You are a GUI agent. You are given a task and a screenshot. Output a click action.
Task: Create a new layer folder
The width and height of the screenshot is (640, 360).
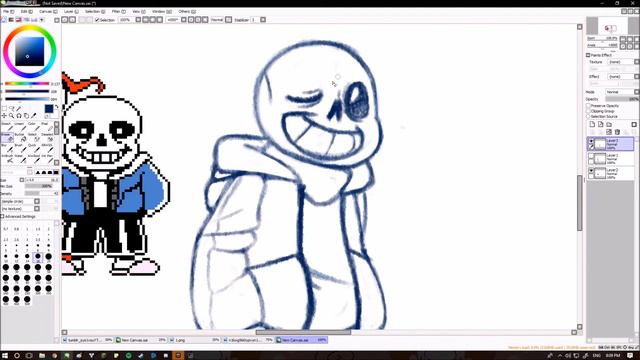pos(609,124)
